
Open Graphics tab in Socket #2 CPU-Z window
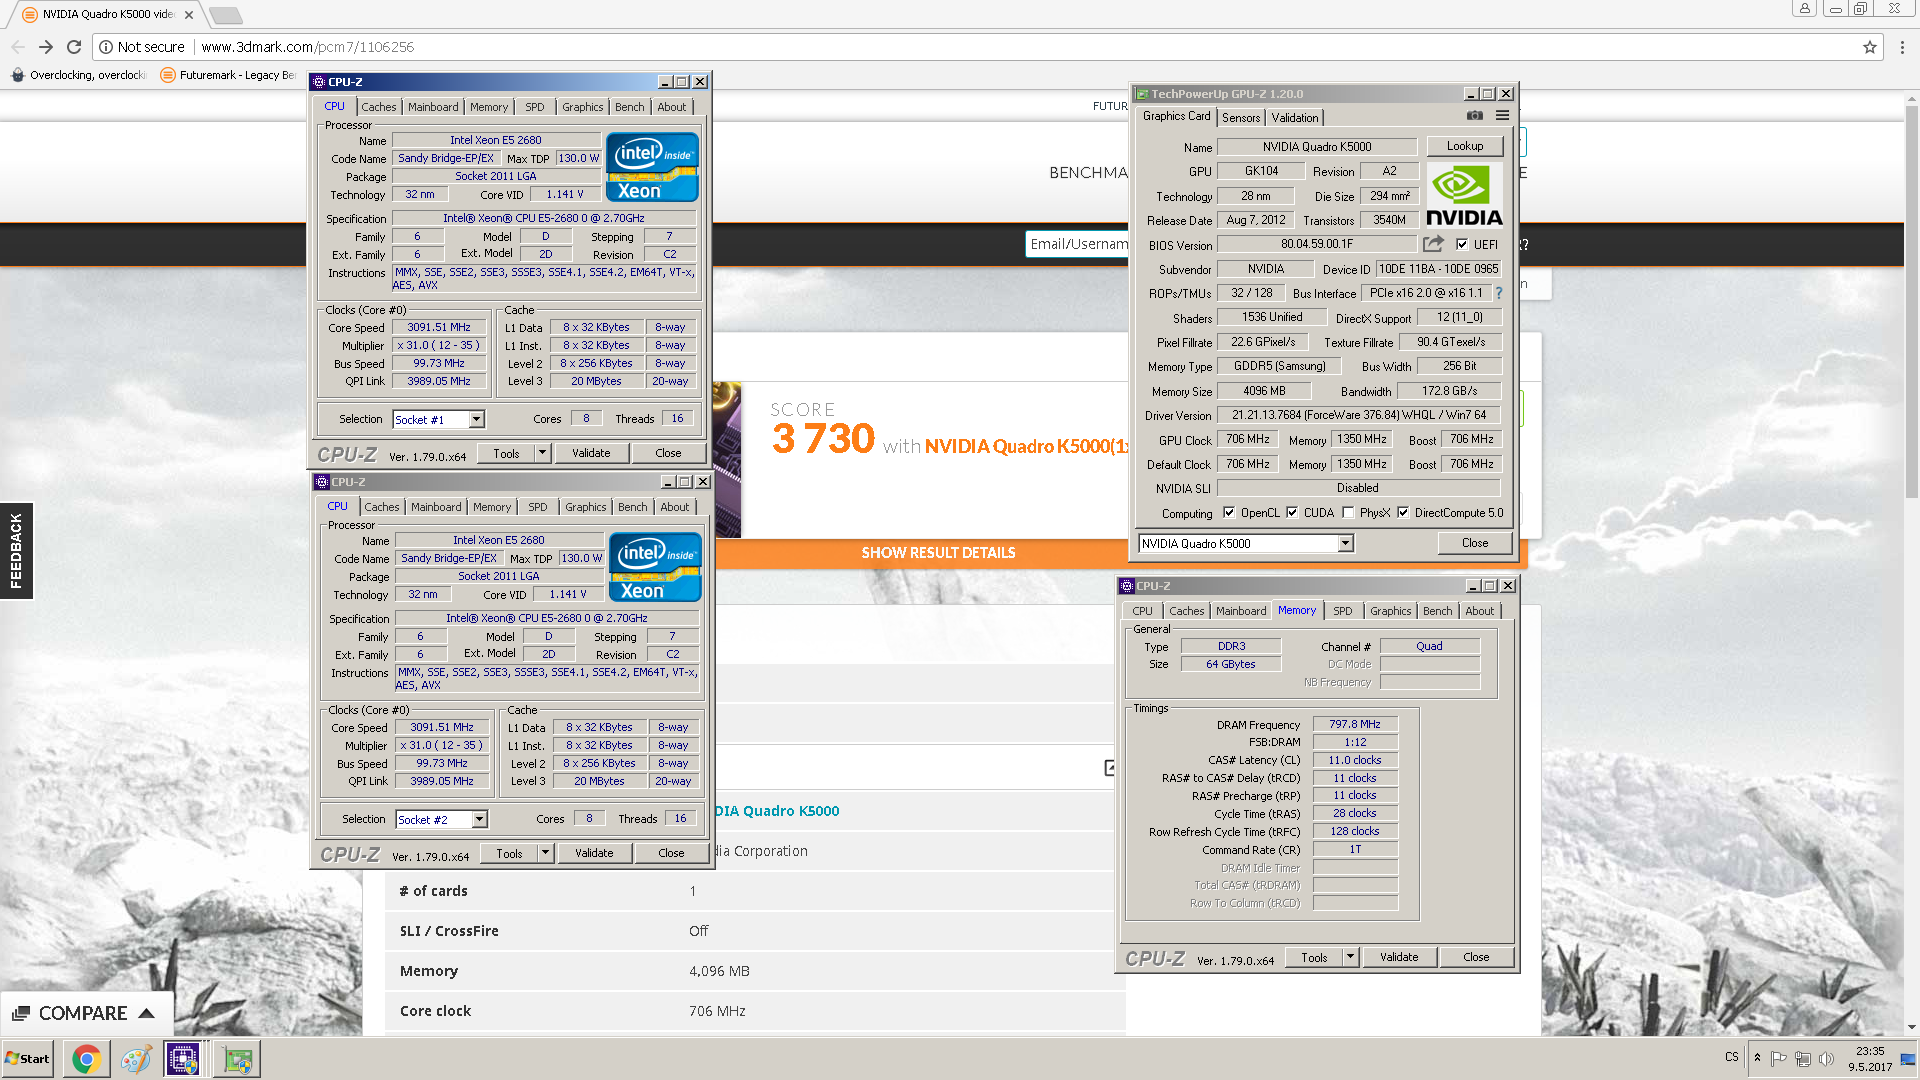click(586, 507)
